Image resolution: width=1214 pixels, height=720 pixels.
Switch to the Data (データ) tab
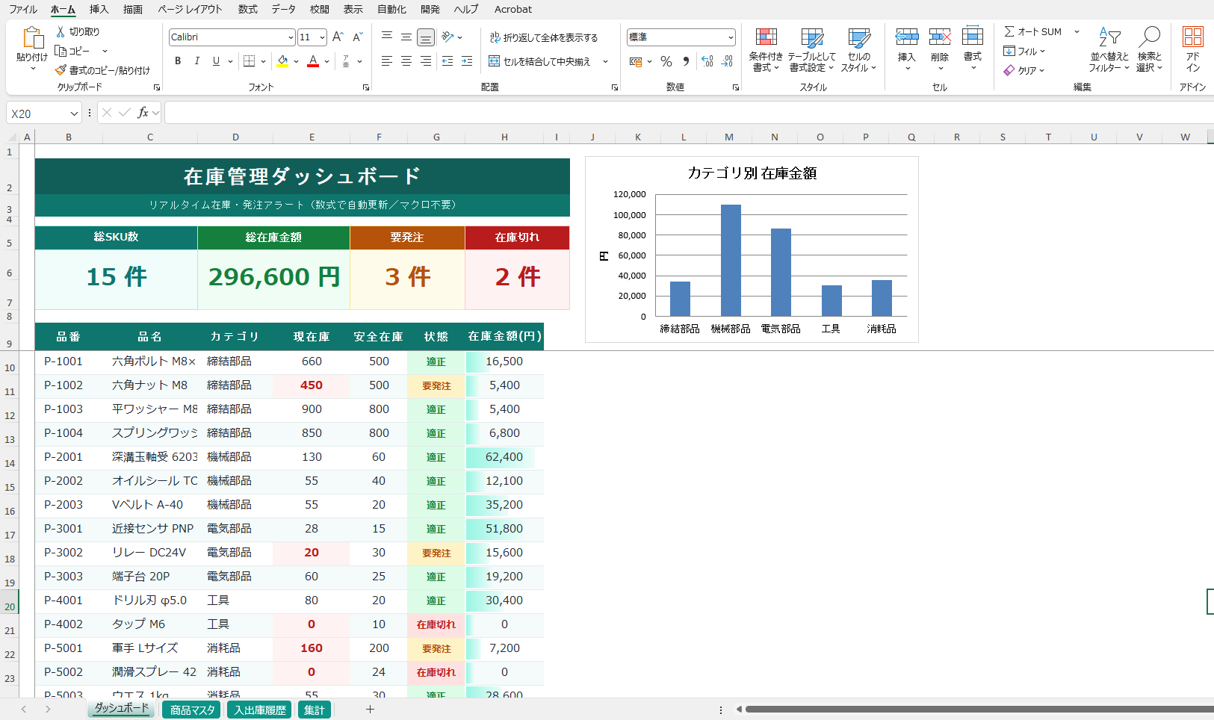pos(283,9)
